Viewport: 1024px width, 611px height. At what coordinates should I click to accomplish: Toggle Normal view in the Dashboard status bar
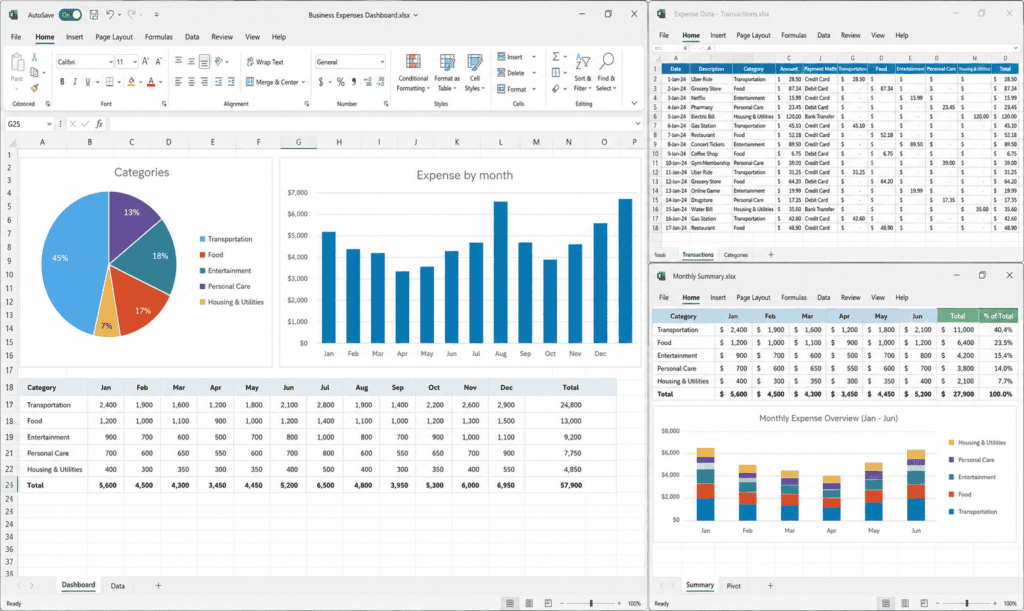coord(510,603)
